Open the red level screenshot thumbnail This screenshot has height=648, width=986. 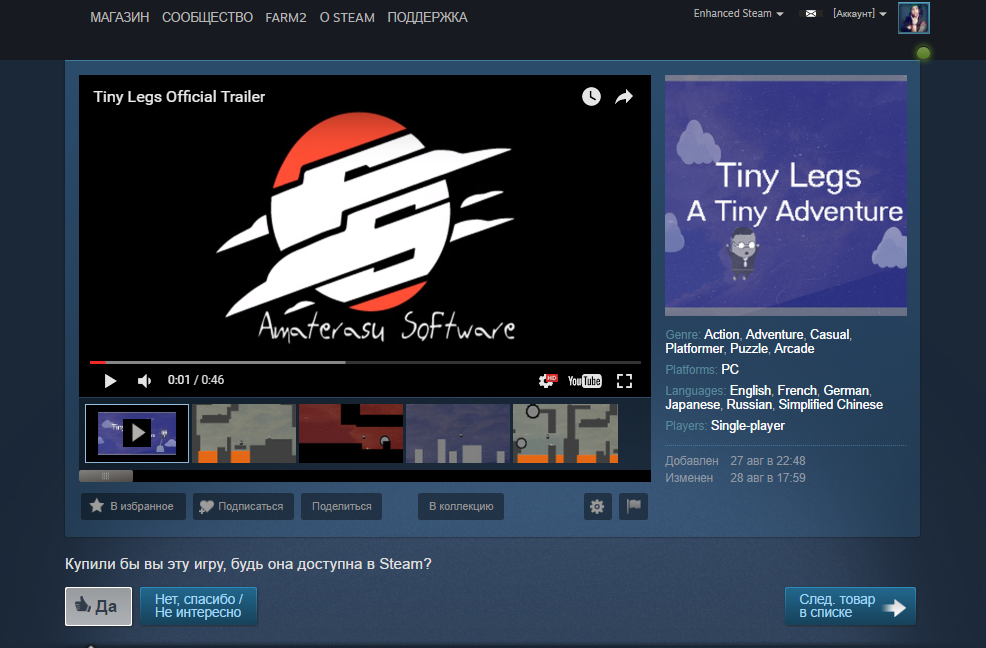click(x=351, y=433)
